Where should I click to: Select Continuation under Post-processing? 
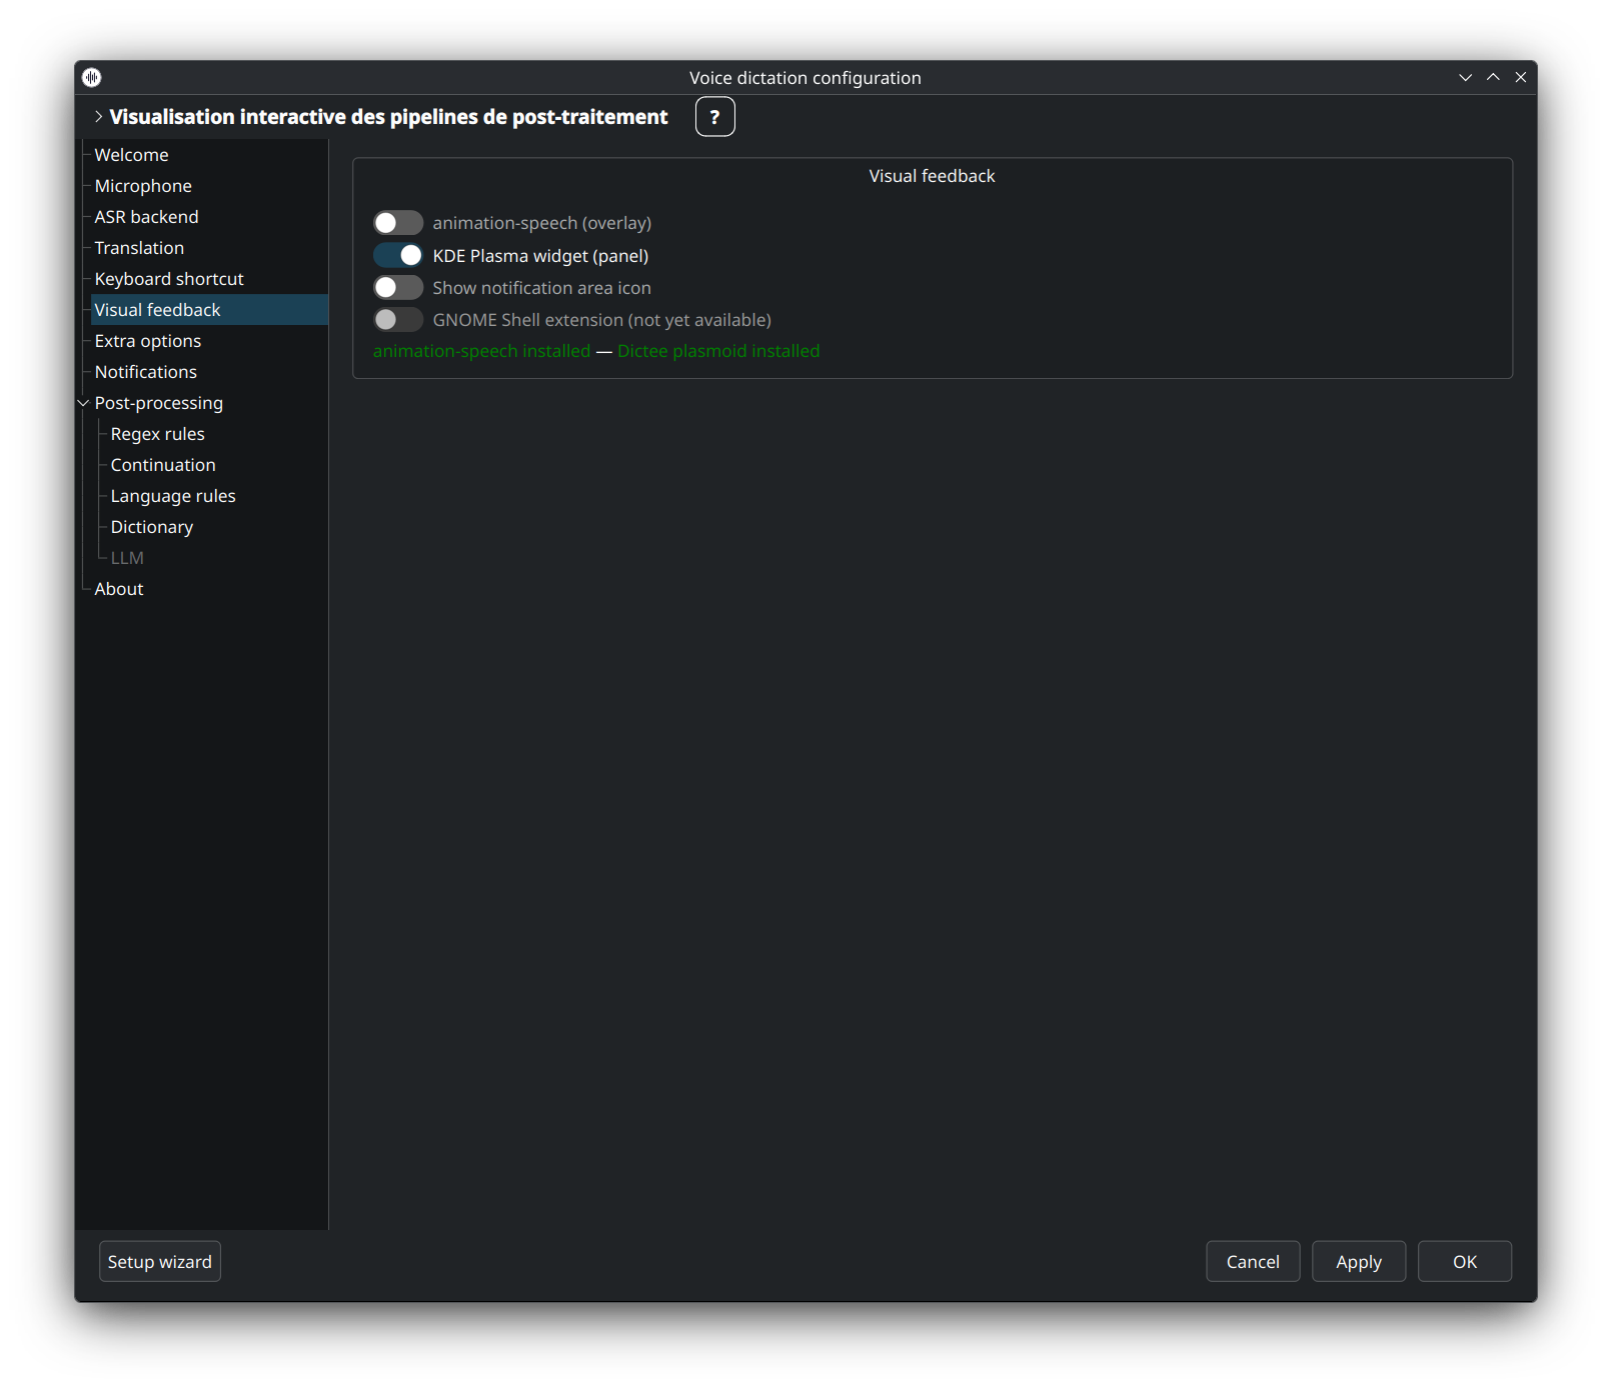point(163,465)
